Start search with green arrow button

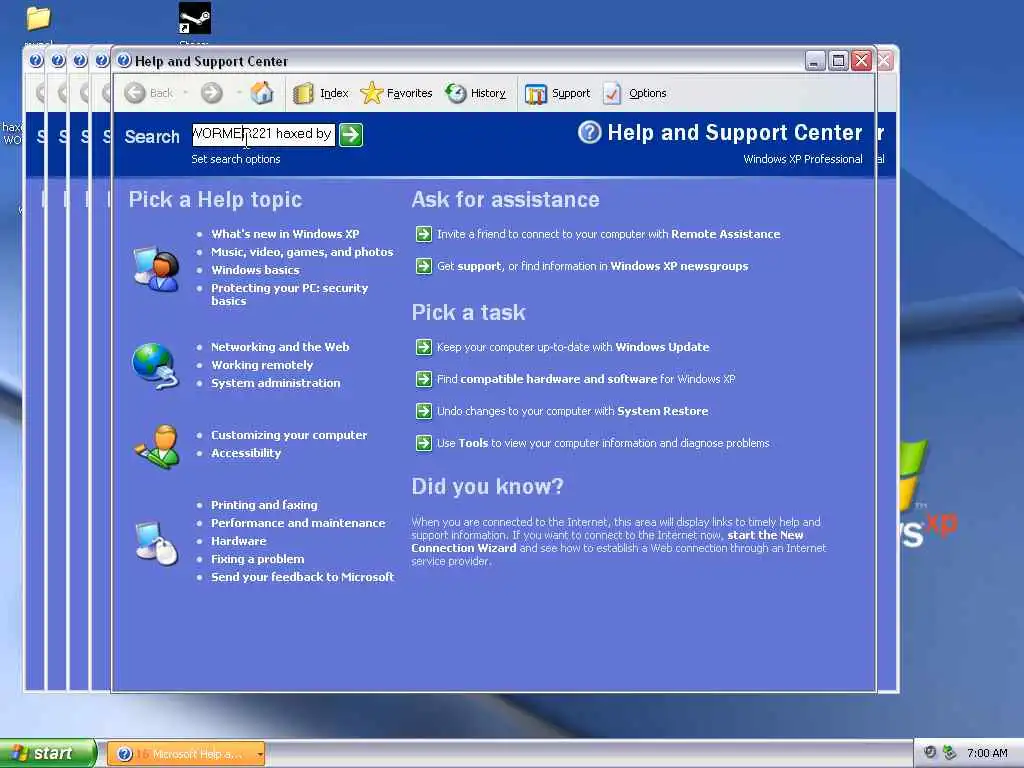coord(351,135)
